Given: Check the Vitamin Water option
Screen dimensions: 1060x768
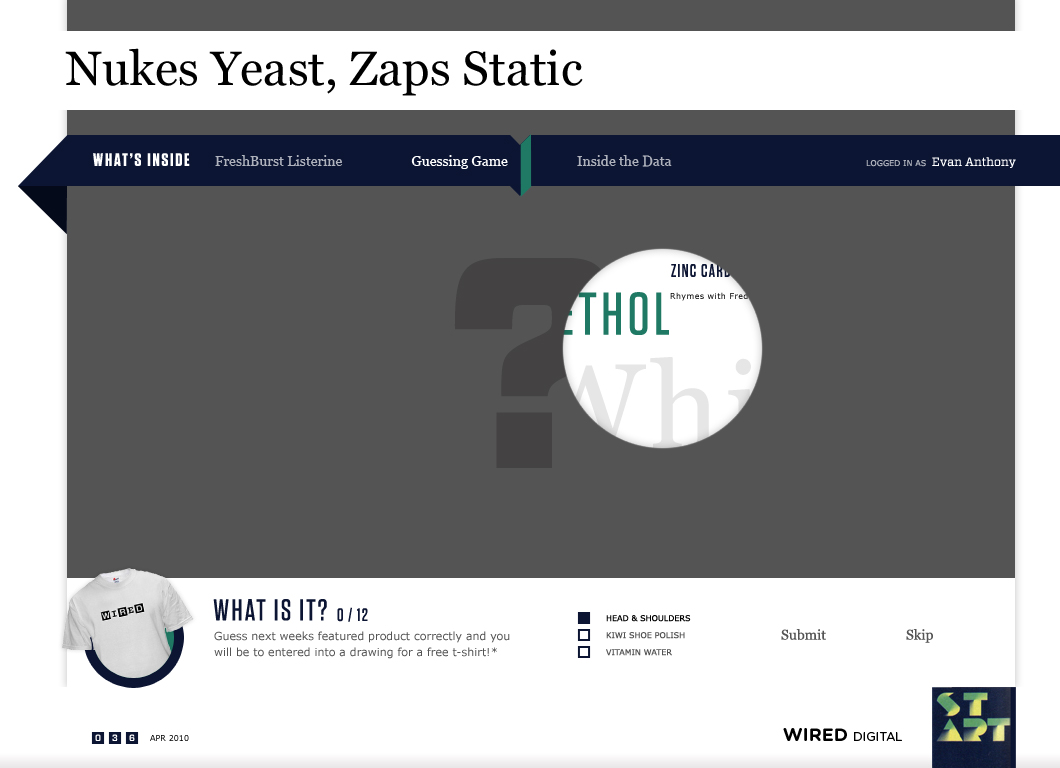Looking at the screenshot, I should (584, 652).
